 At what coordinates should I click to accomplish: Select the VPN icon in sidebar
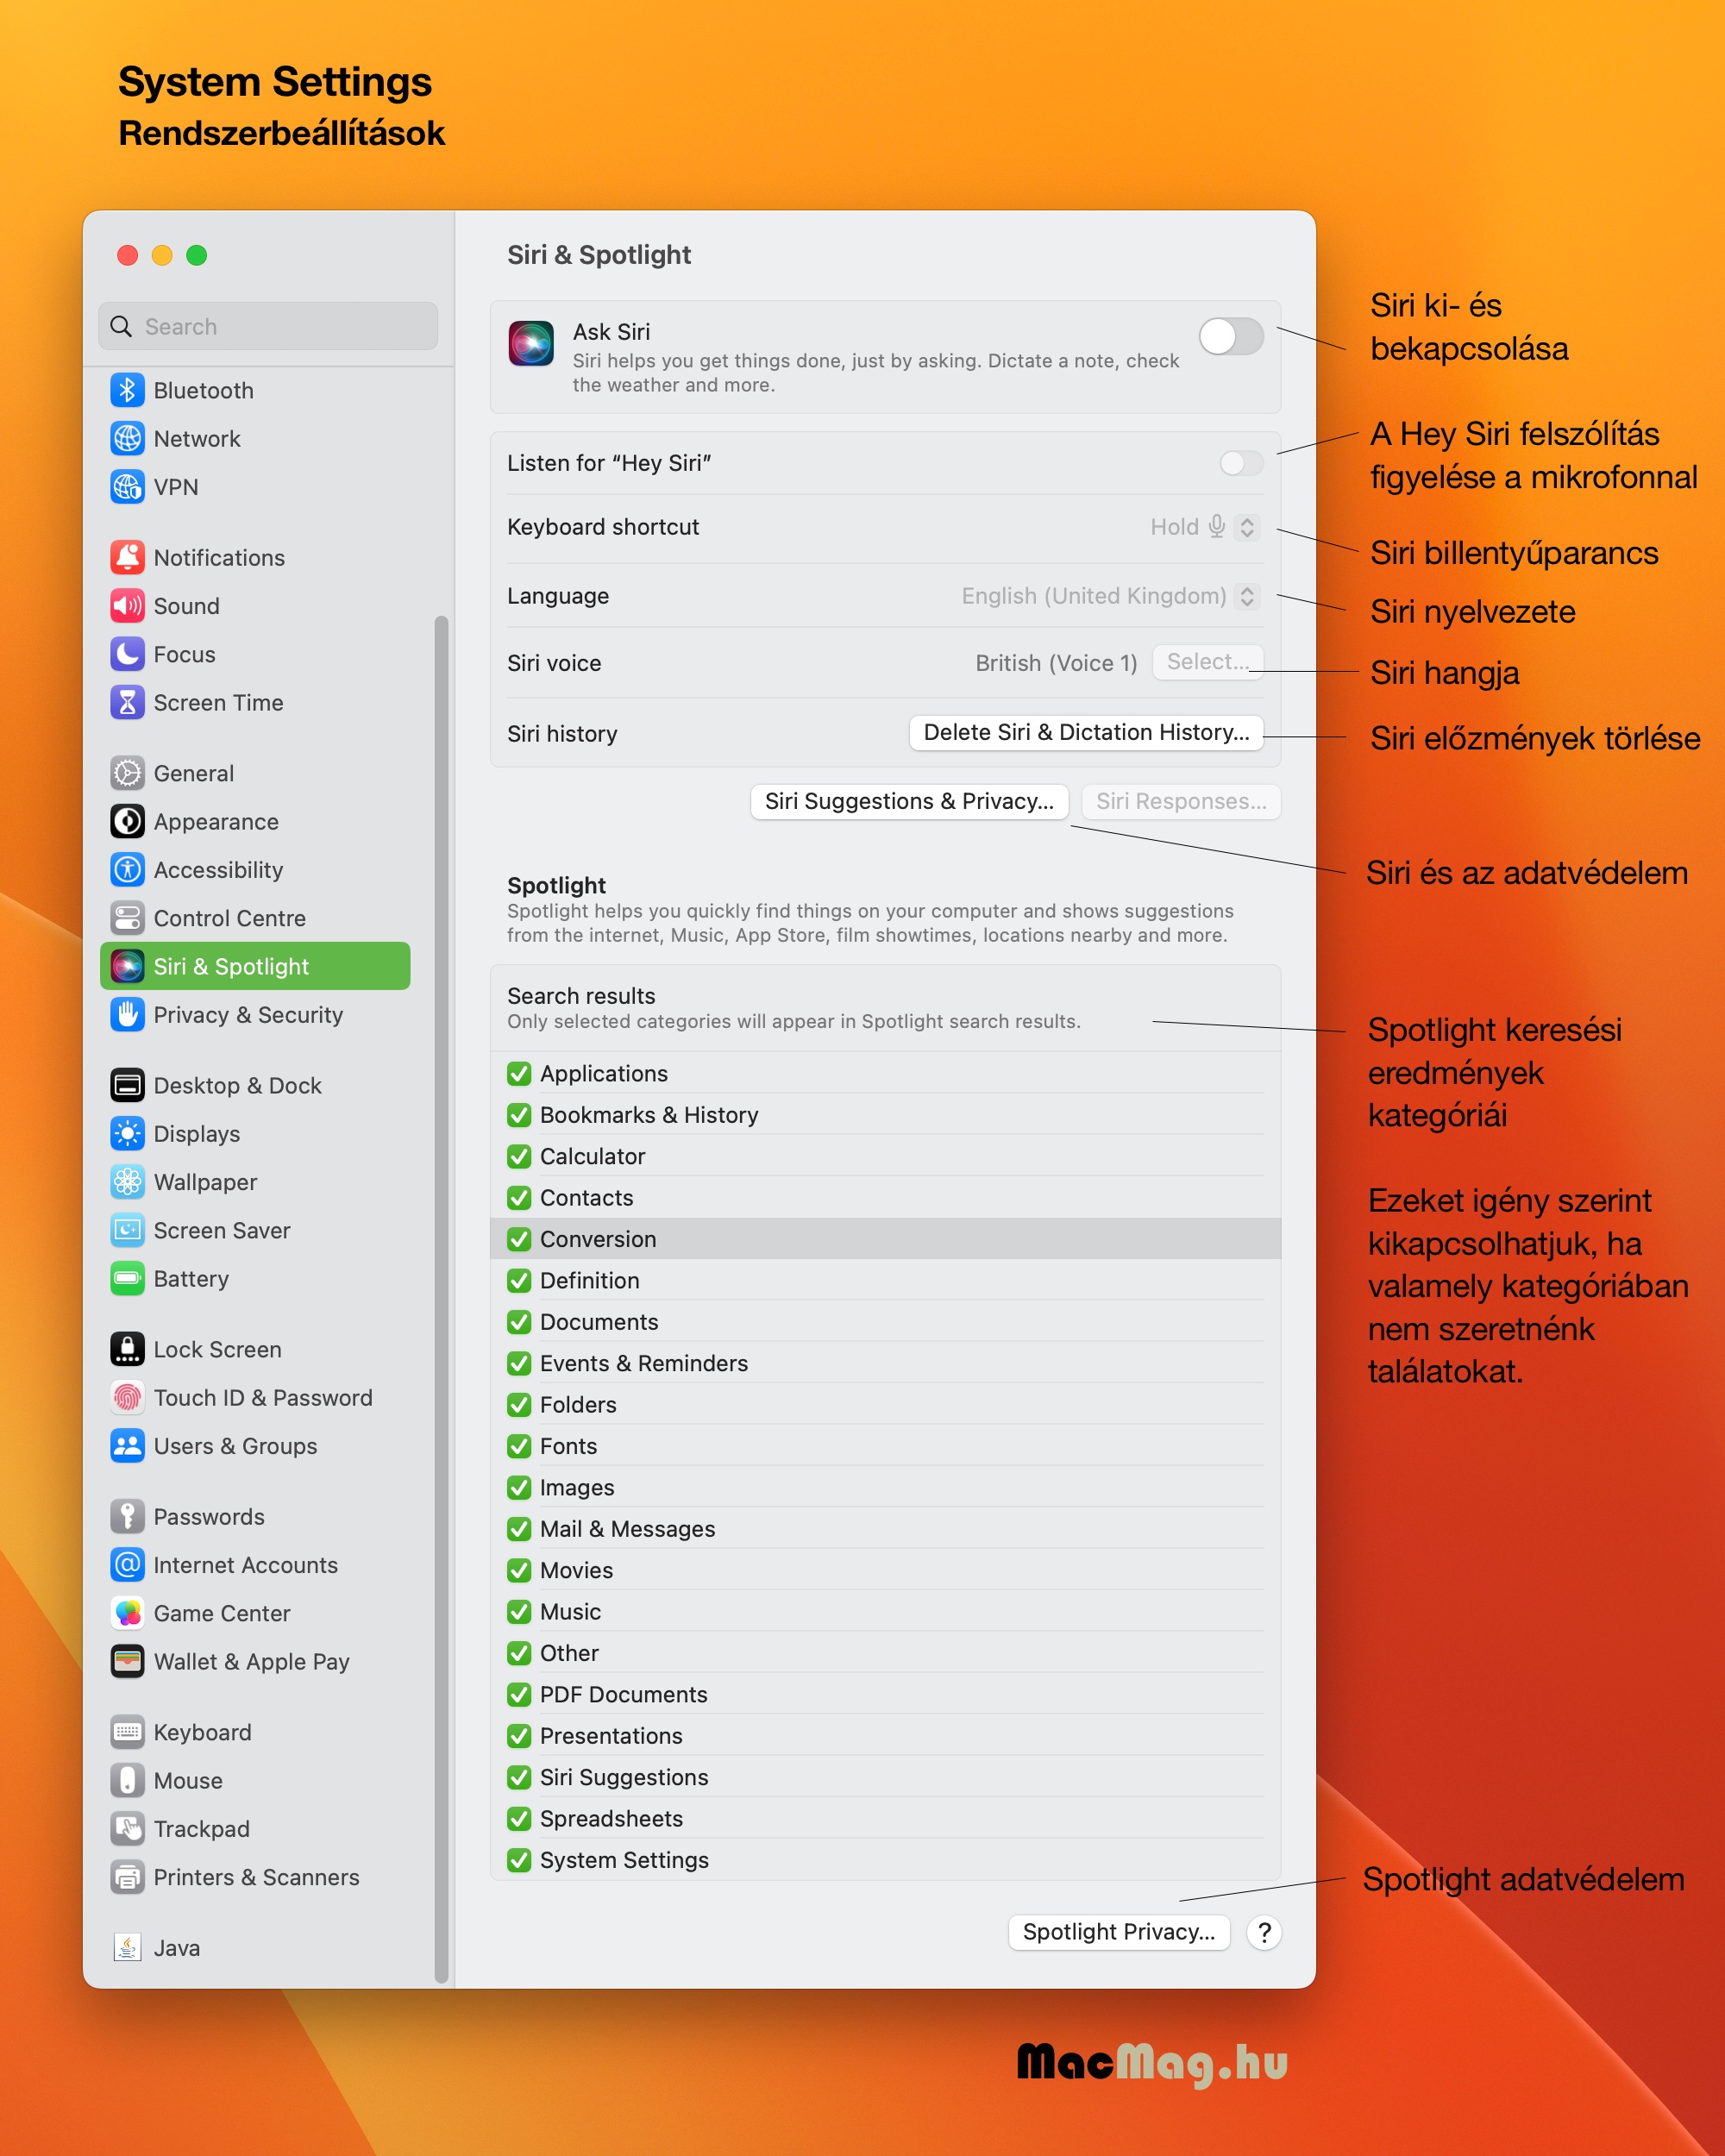pyautogui.click(x=127, y=487)
